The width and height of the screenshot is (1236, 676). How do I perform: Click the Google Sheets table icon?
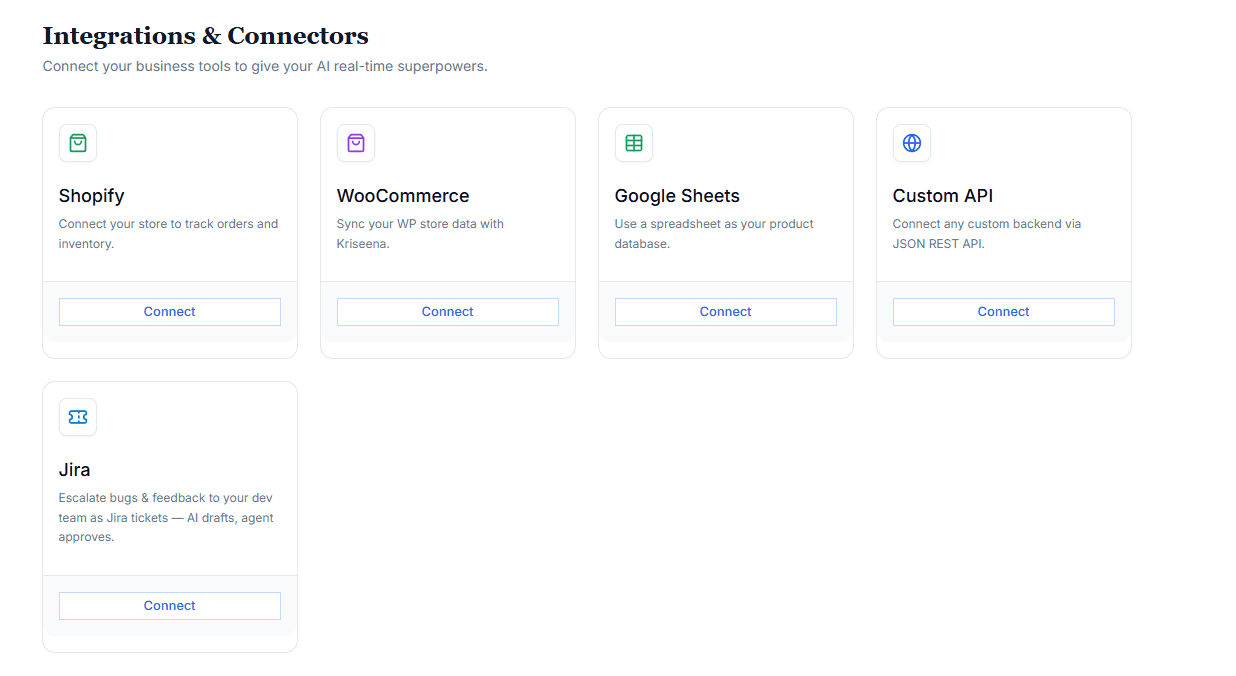tap(634, 143)
